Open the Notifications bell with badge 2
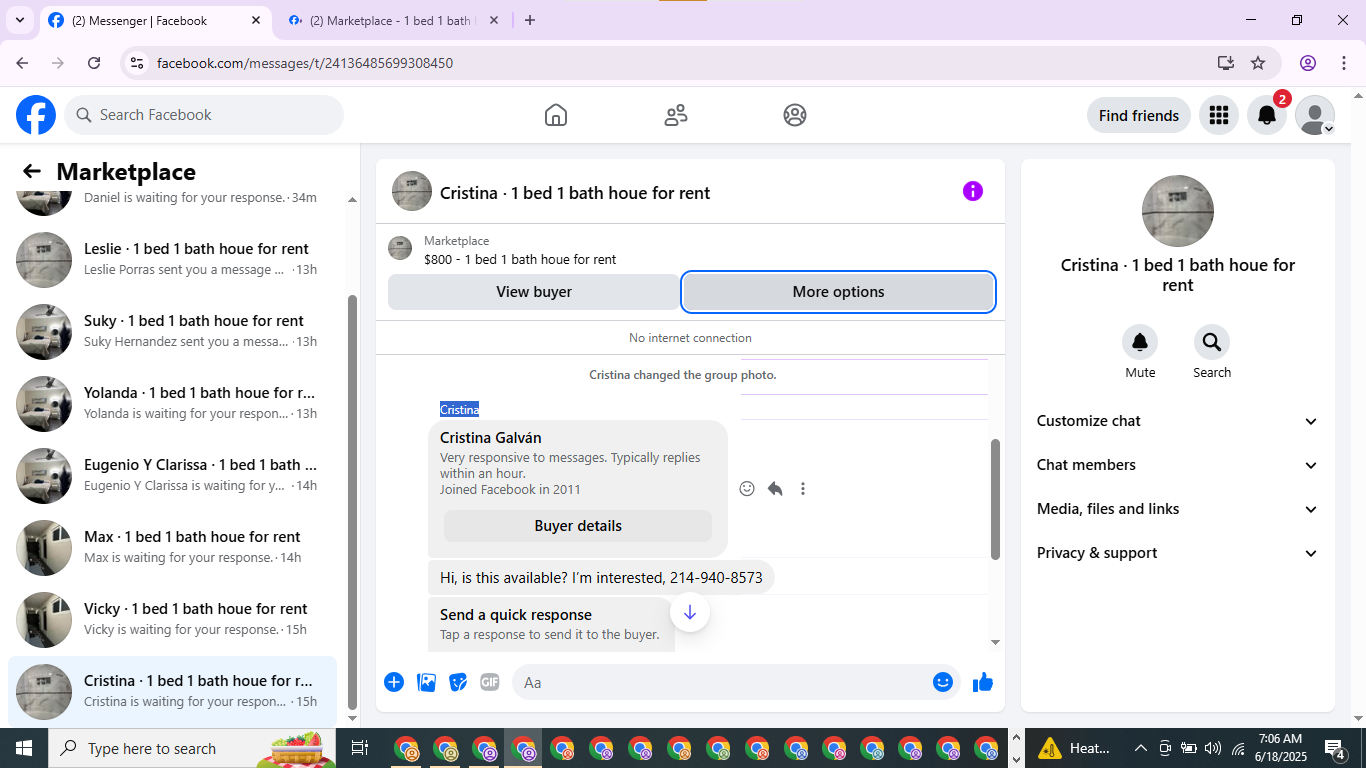Screen dimensions: 1366x768 [x=1267, y=115]
